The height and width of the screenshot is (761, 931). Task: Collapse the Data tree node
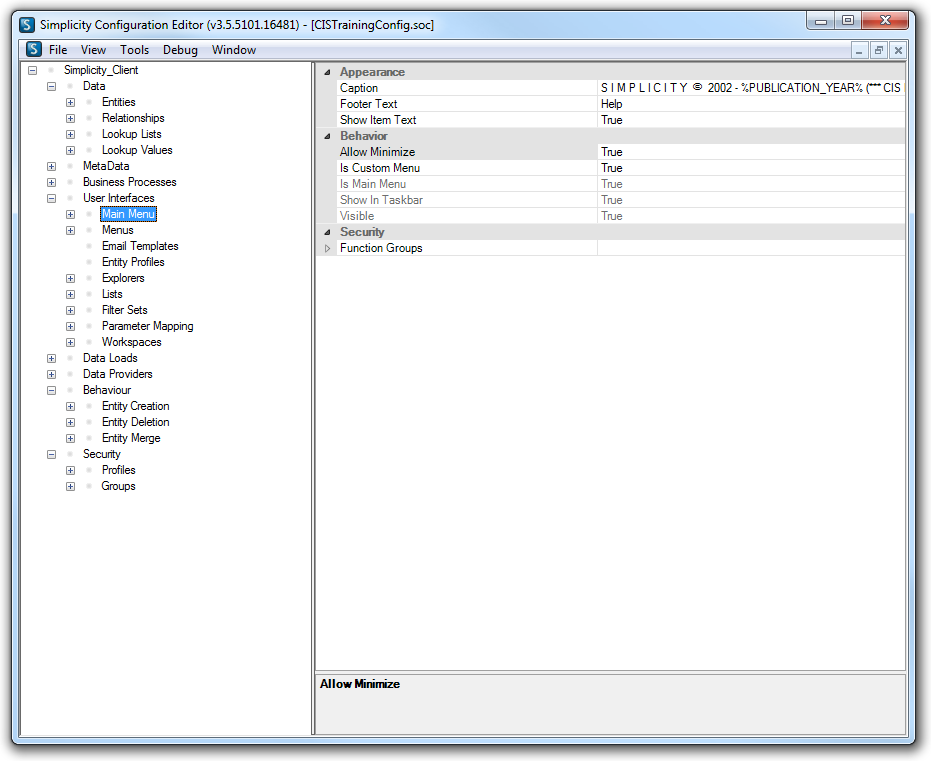click(x=52, y=86)
